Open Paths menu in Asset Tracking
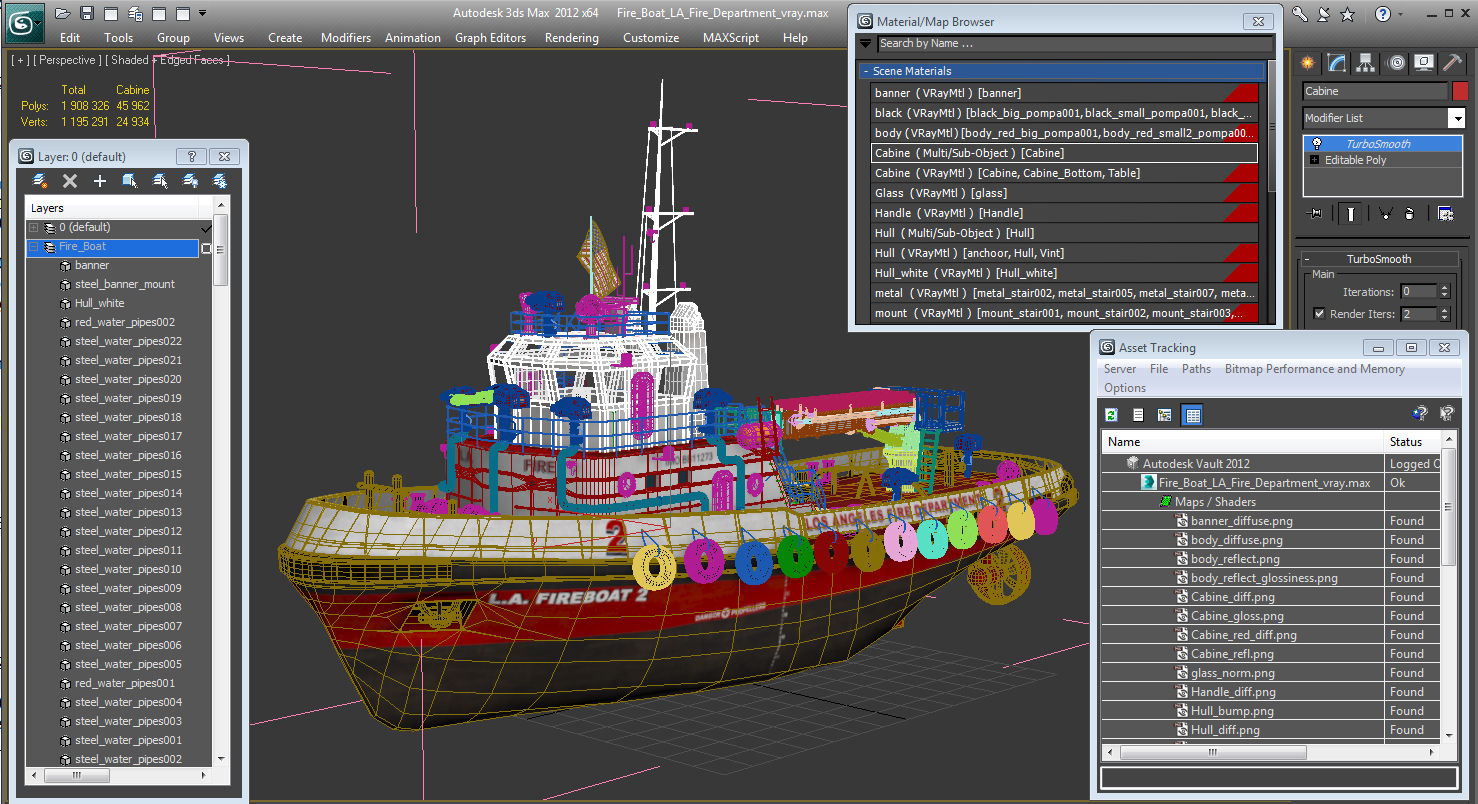The height and width of the screenshot is (804, 1478). (x=1196, y=369)
